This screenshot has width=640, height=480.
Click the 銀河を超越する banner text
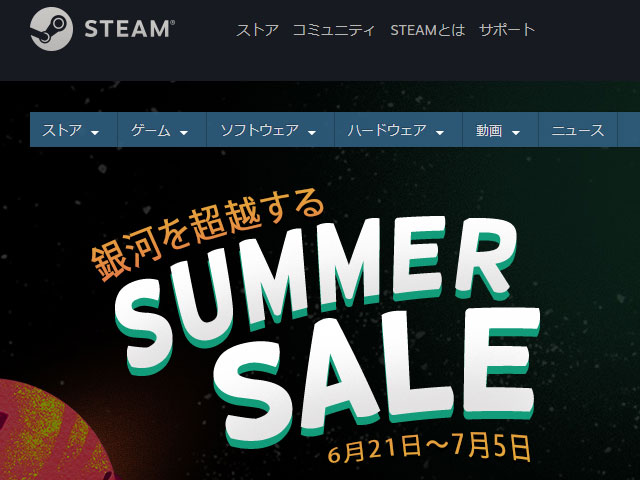(207, 233)
